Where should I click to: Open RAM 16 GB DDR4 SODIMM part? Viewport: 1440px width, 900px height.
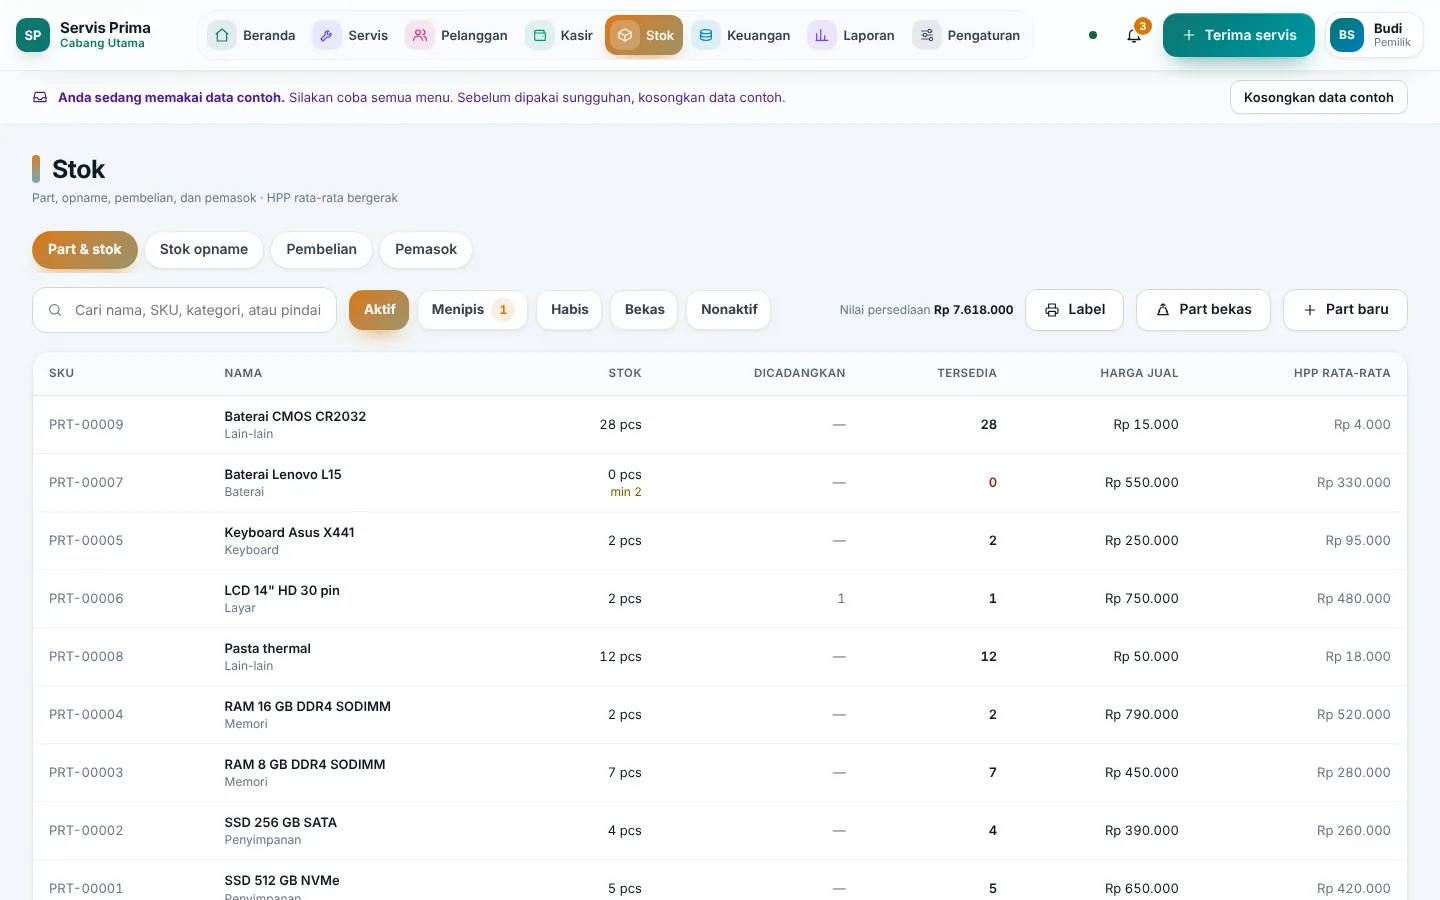tap(720, 715)
